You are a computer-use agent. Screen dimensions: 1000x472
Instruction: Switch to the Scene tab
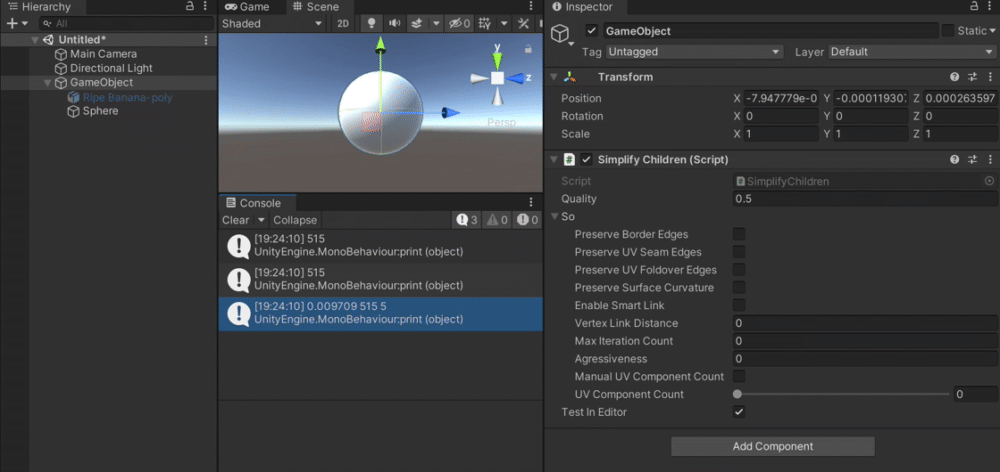coord(316,7)
